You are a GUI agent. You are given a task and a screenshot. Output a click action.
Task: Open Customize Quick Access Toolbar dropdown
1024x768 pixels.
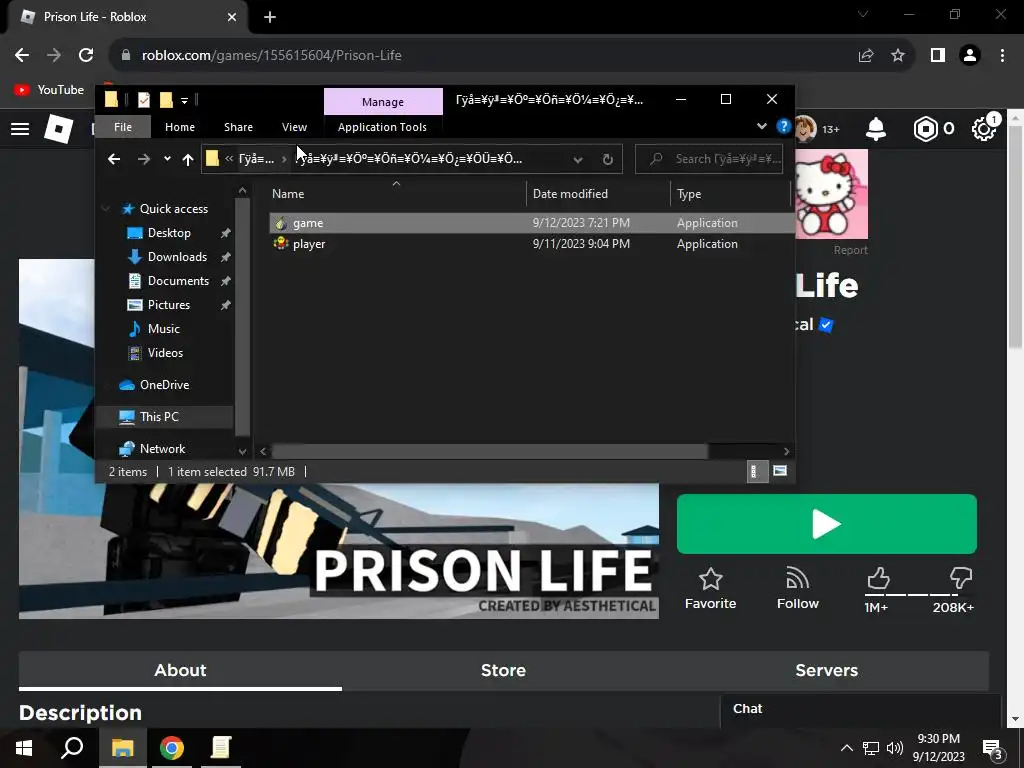click(185, 101)
